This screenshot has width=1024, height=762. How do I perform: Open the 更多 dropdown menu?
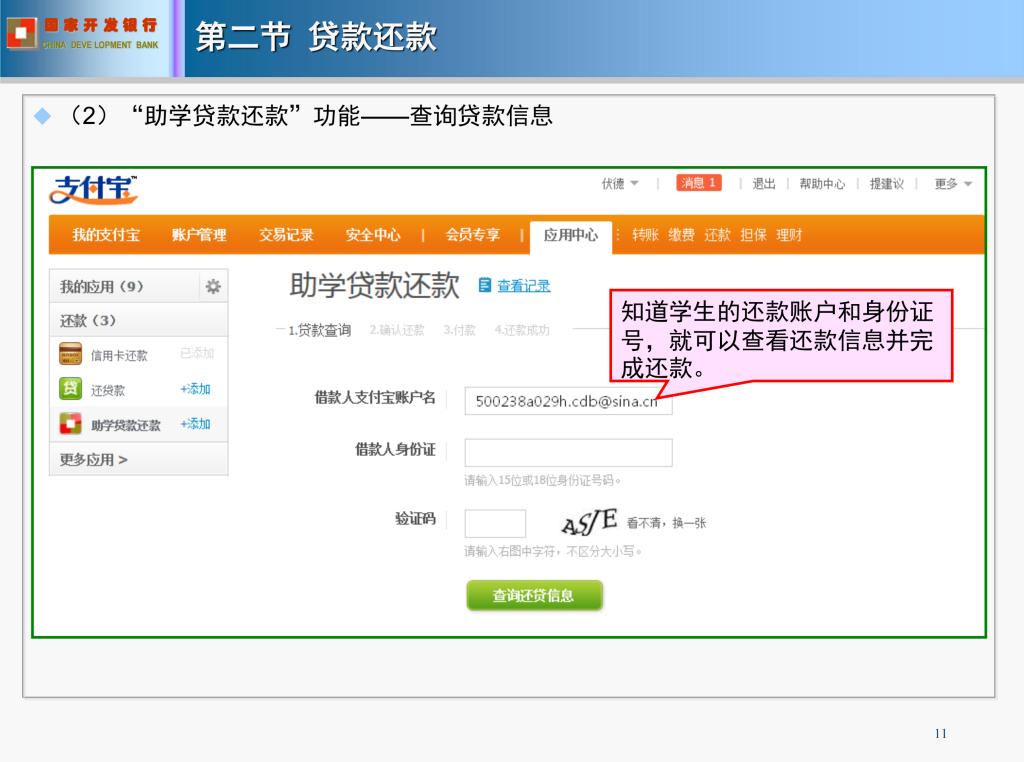(953, 184)
